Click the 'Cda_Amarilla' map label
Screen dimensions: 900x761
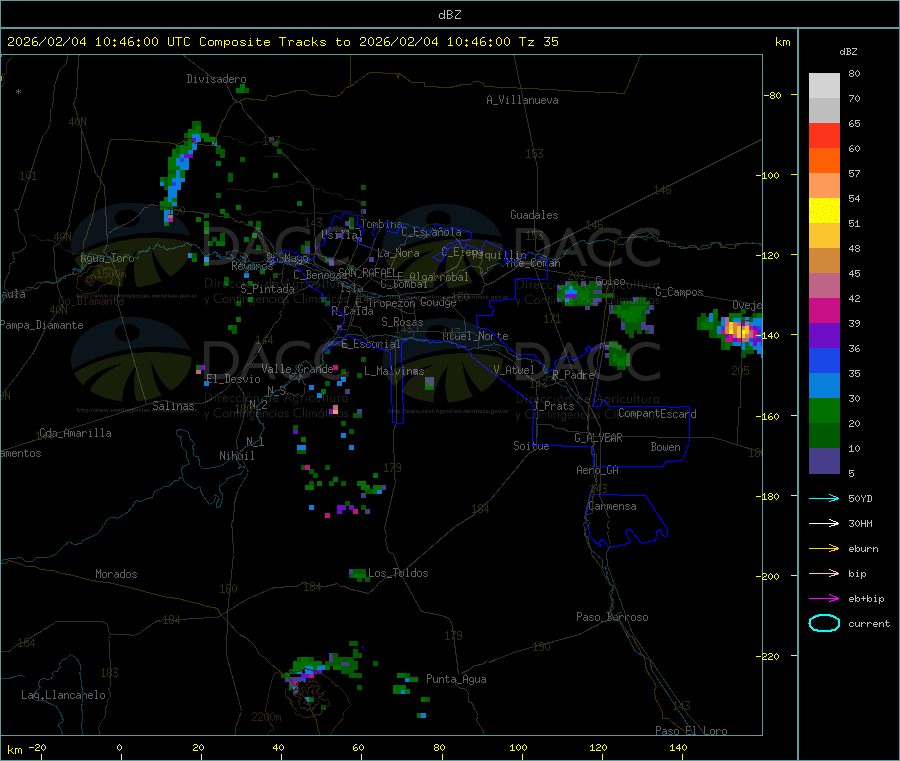(x=76, y=433)
